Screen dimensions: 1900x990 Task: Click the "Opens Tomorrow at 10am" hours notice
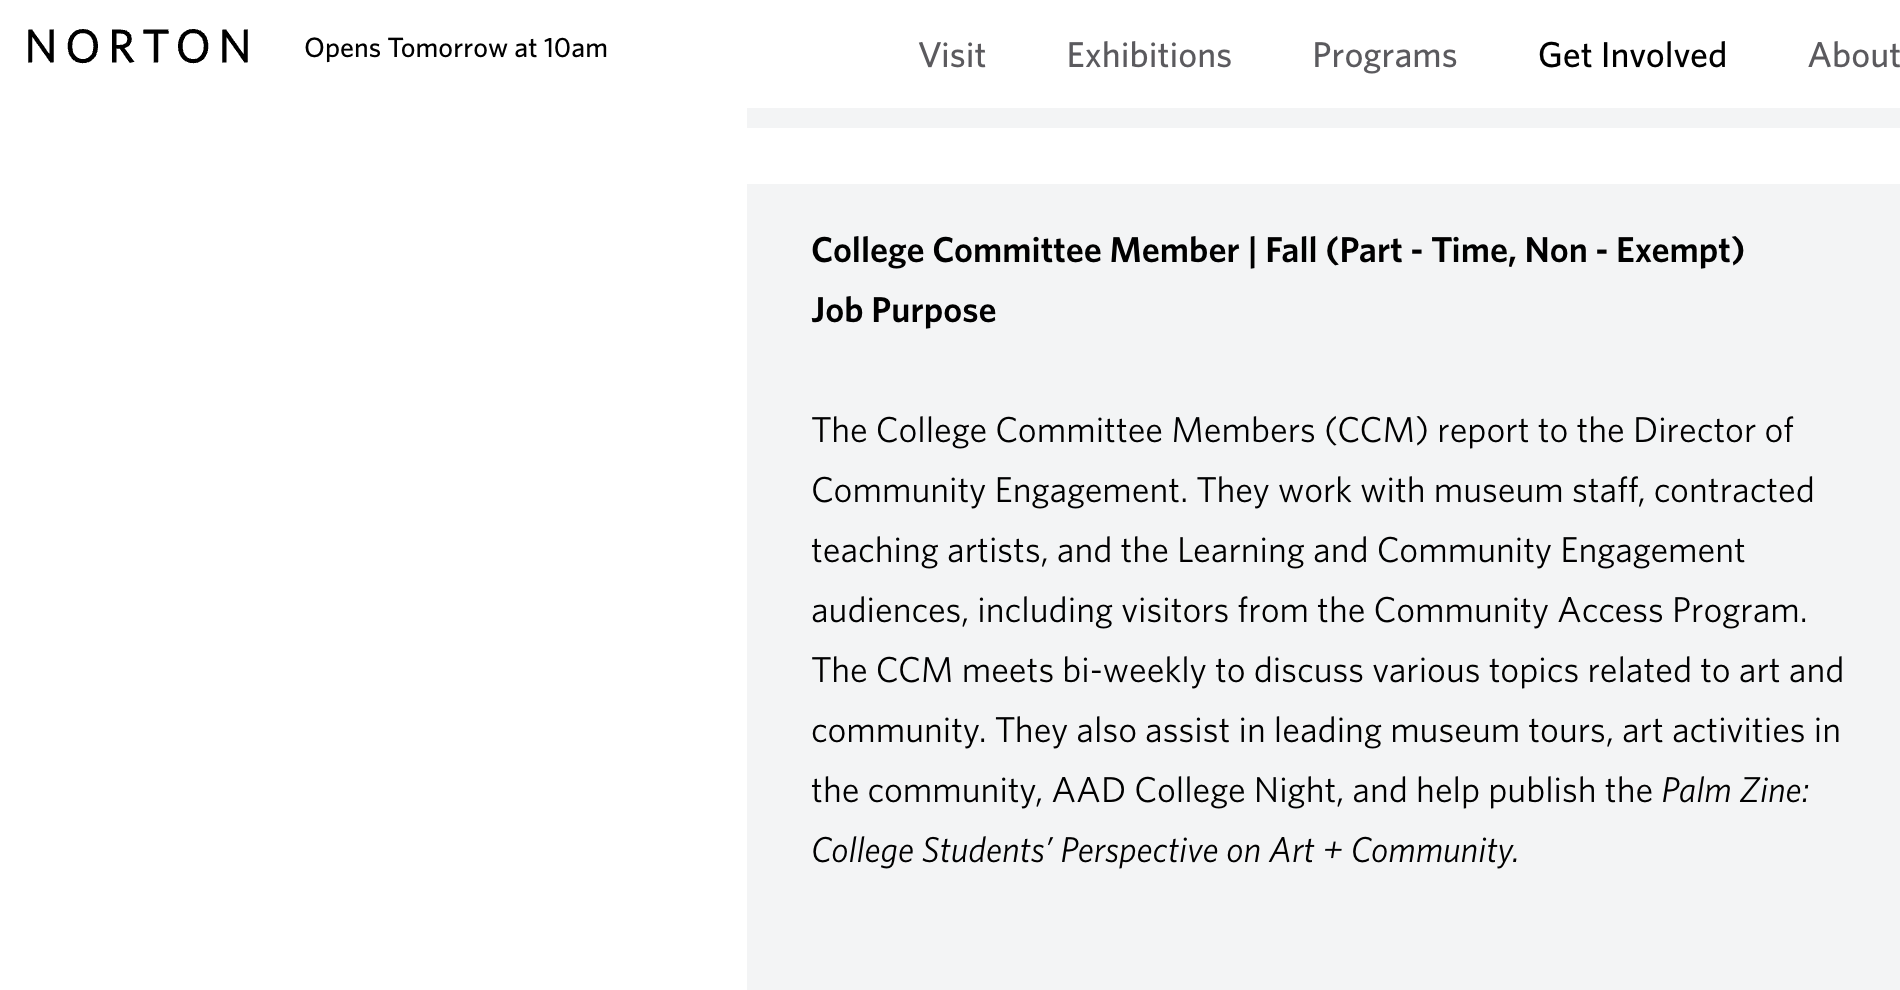455,48
